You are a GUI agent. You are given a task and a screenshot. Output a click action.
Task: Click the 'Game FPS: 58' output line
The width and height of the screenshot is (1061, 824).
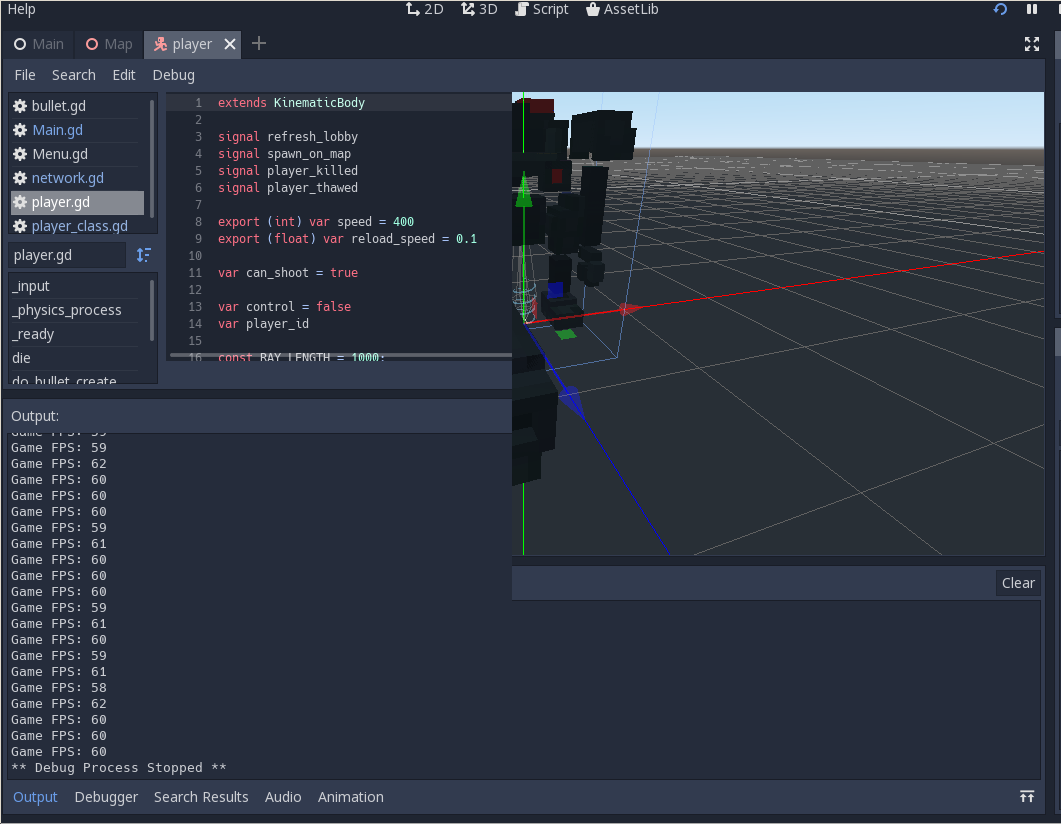(x=59, y=688)
